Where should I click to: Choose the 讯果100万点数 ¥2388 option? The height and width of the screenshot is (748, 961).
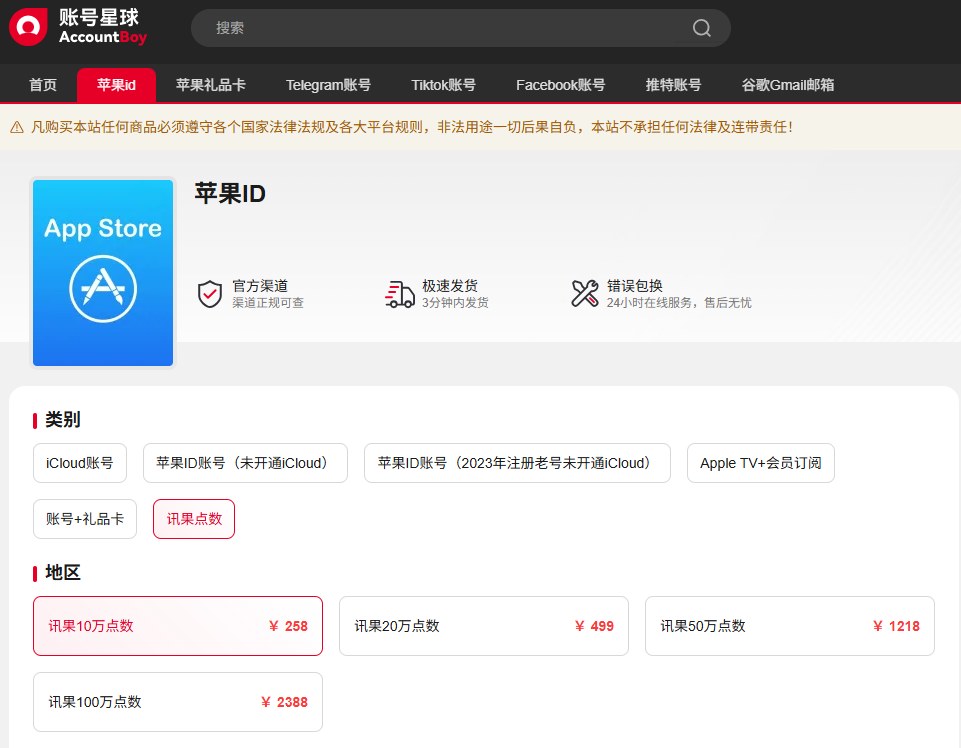(x=178, y=702)
